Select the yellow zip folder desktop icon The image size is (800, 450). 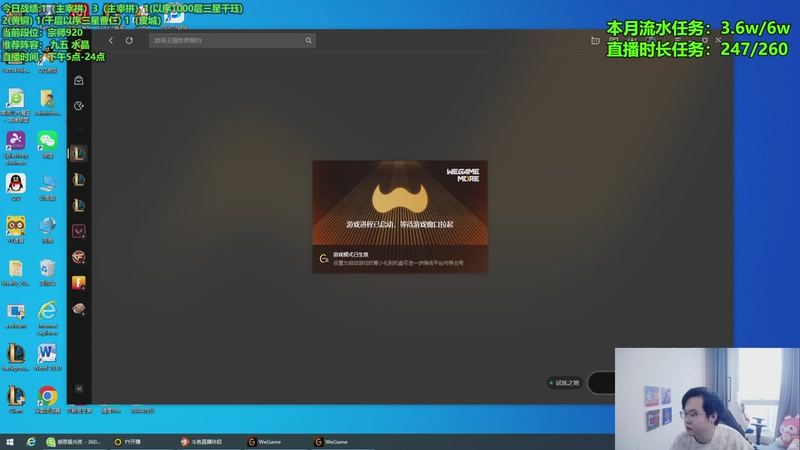16,272
